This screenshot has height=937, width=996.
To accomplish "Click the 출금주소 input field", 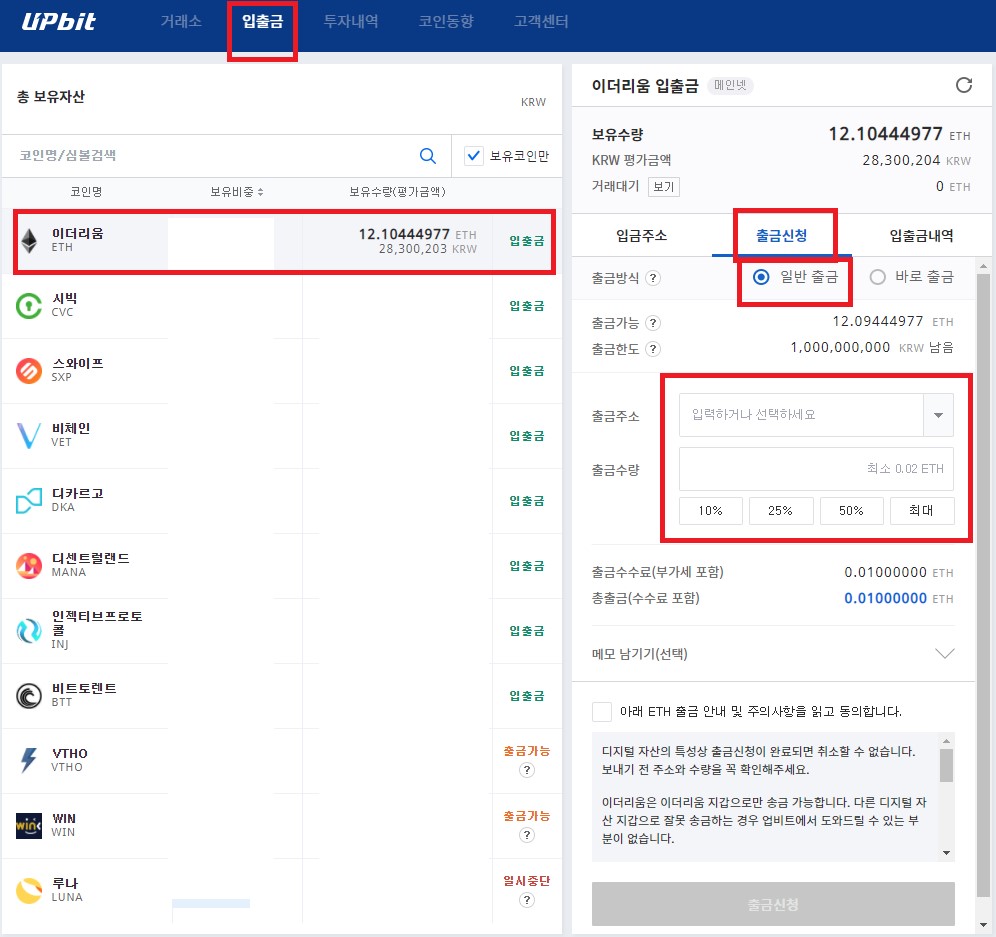I will pyautogui.click(x=801, y=415).
